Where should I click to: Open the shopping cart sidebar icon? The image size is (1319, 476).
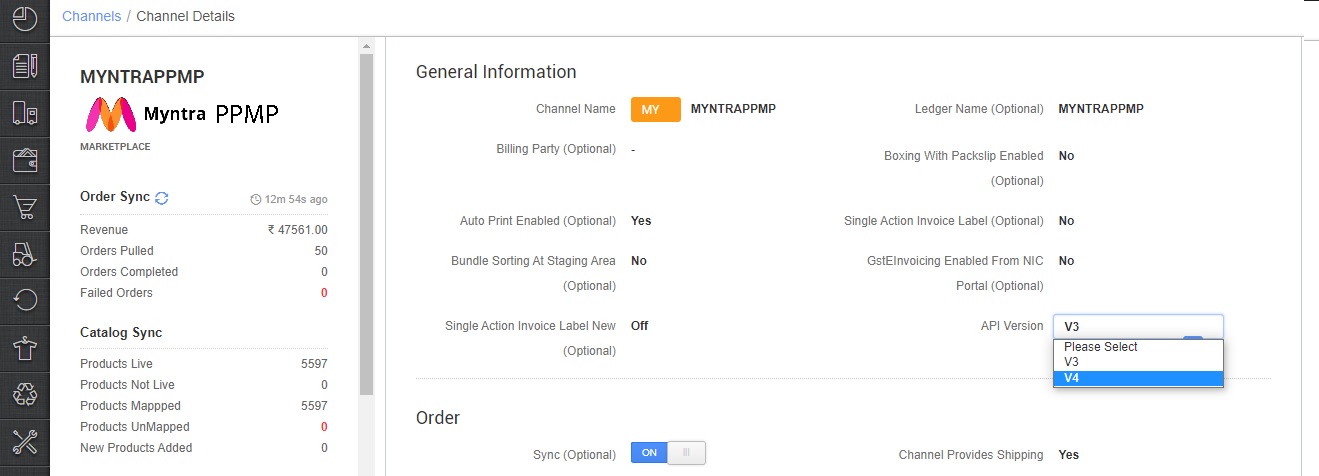(x=25, y=208)
